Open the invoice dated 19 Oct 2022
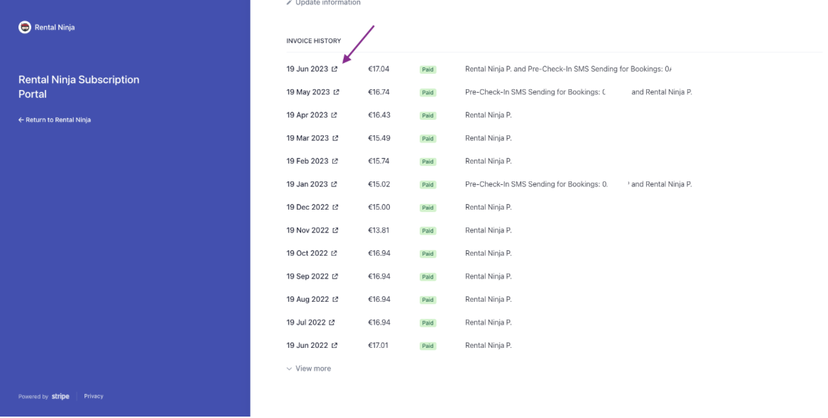 pos(307,253)
